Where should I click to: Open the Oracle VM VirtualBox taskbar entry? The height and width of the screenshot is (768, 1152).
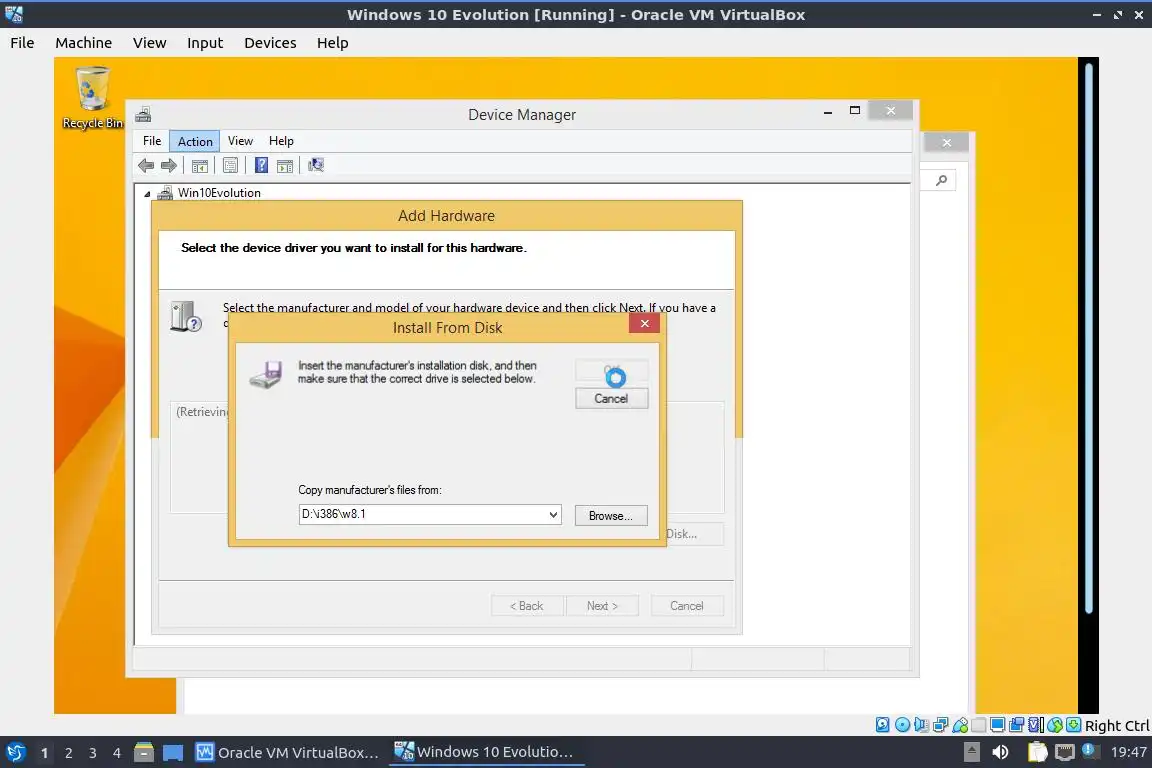point(287,753)
